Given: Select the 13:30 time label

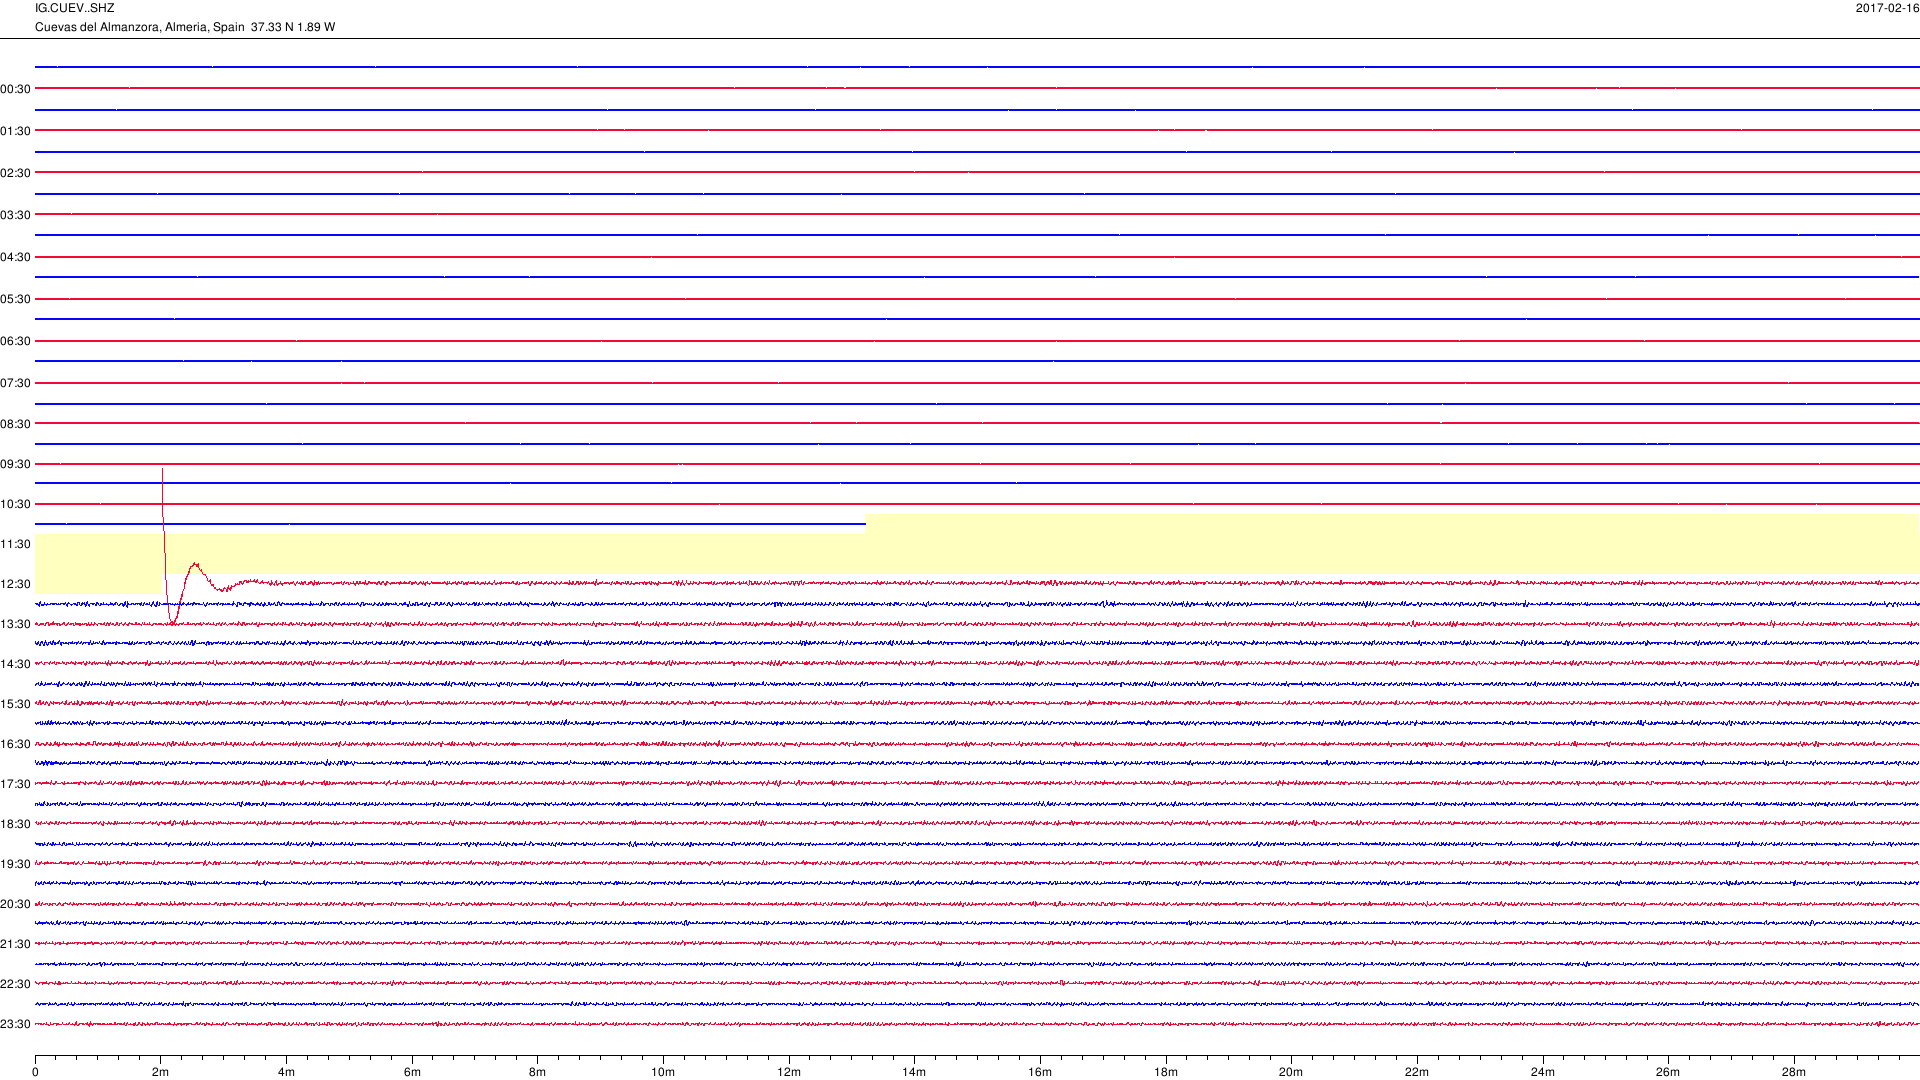Looking at the screenshot, I should 16,624.
